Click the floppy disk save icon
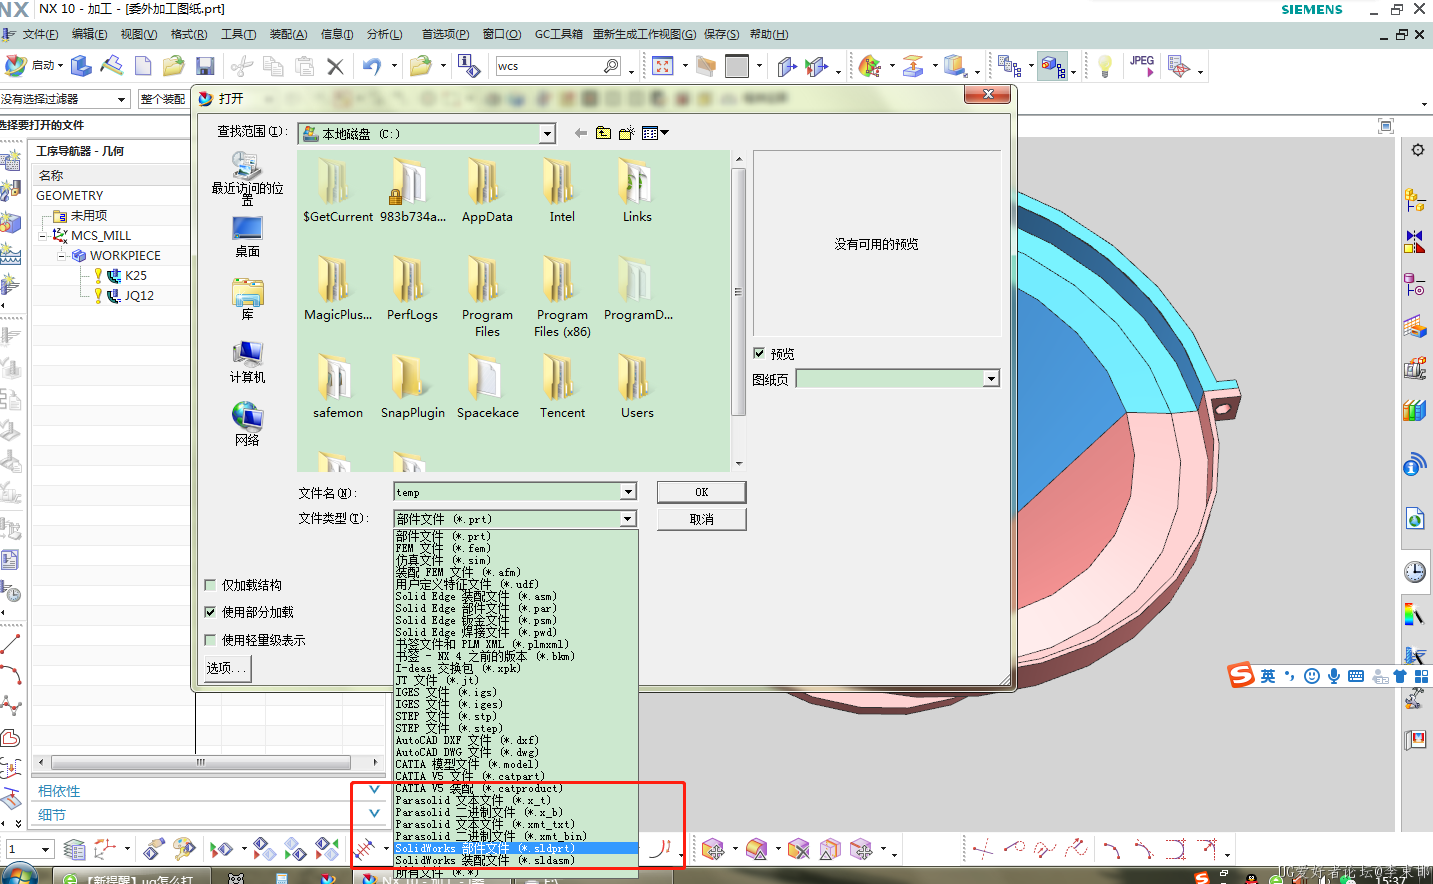The image size is (1433, 884). pos(205,66)
